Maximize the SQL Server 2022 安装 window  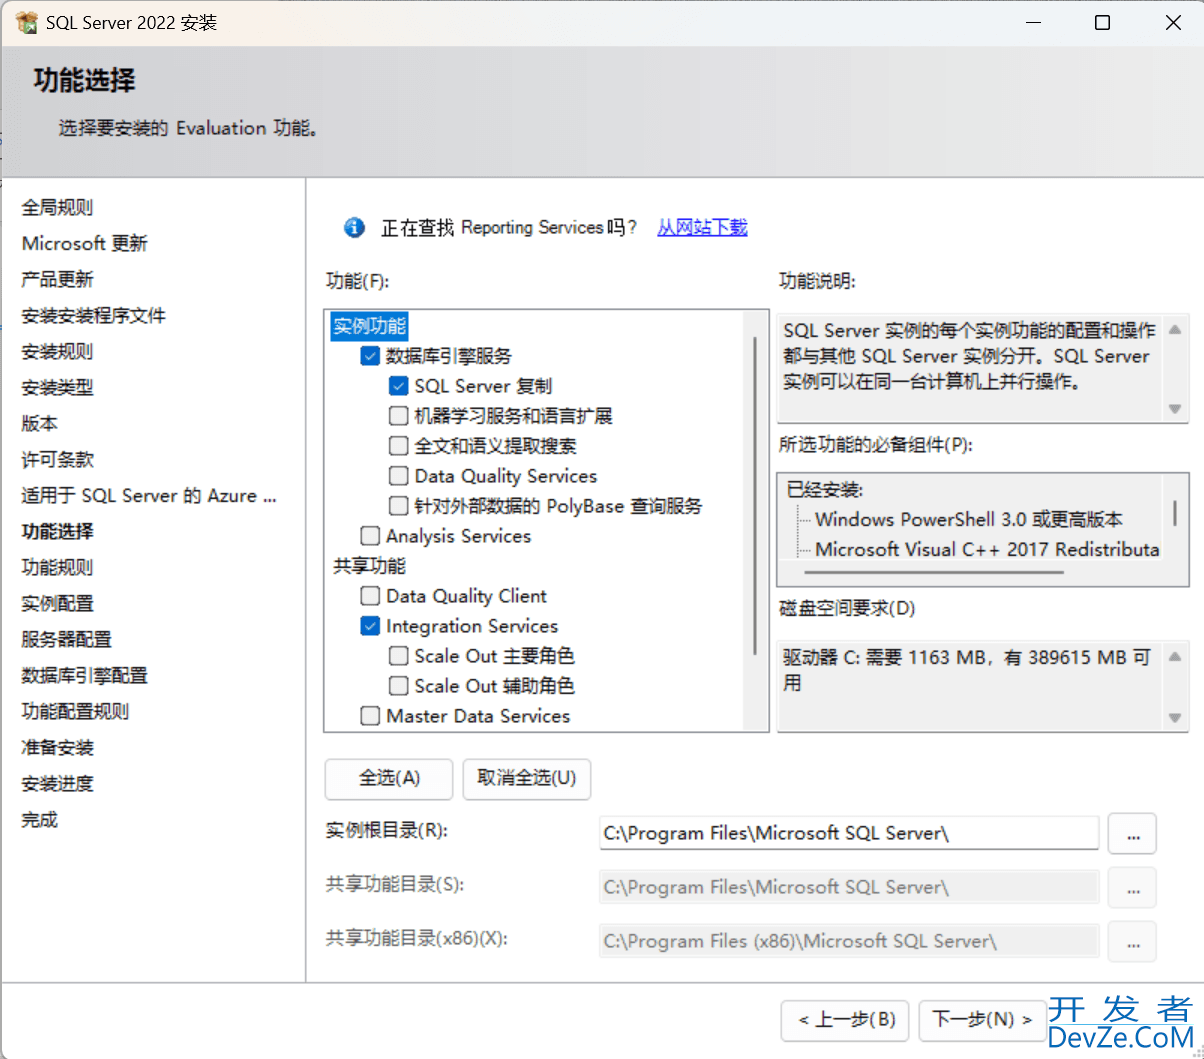point(1102,23)
